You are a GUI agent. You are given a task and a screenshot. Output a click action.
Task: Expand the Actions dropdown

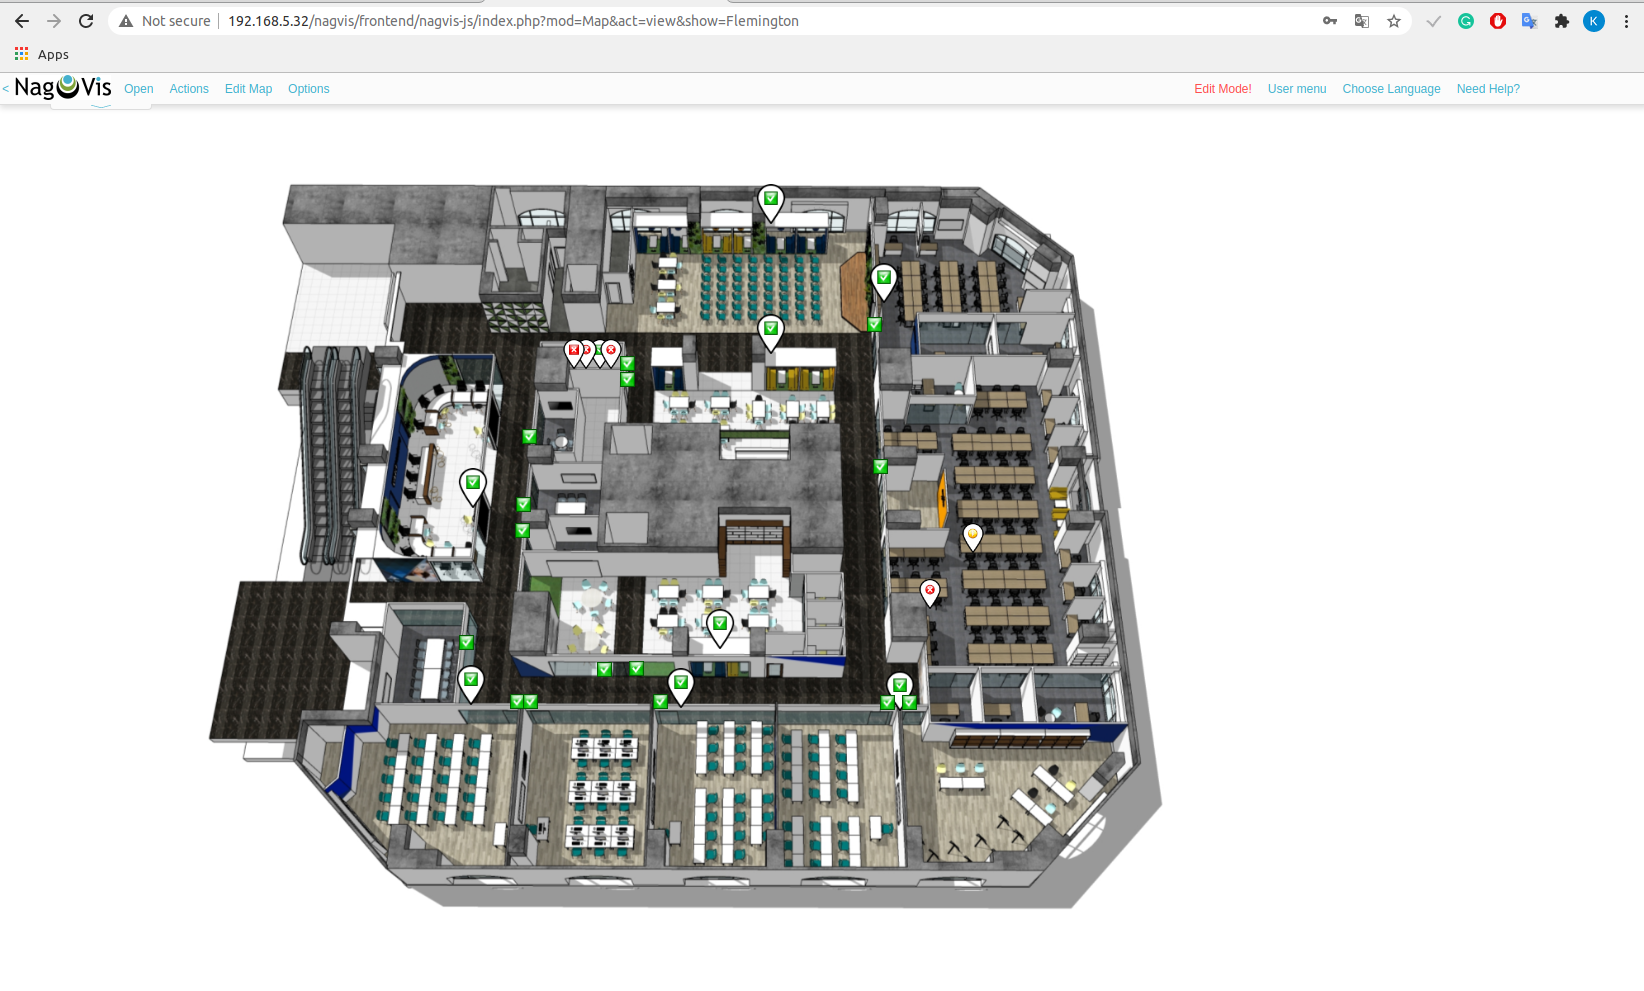tap(189, 89)
